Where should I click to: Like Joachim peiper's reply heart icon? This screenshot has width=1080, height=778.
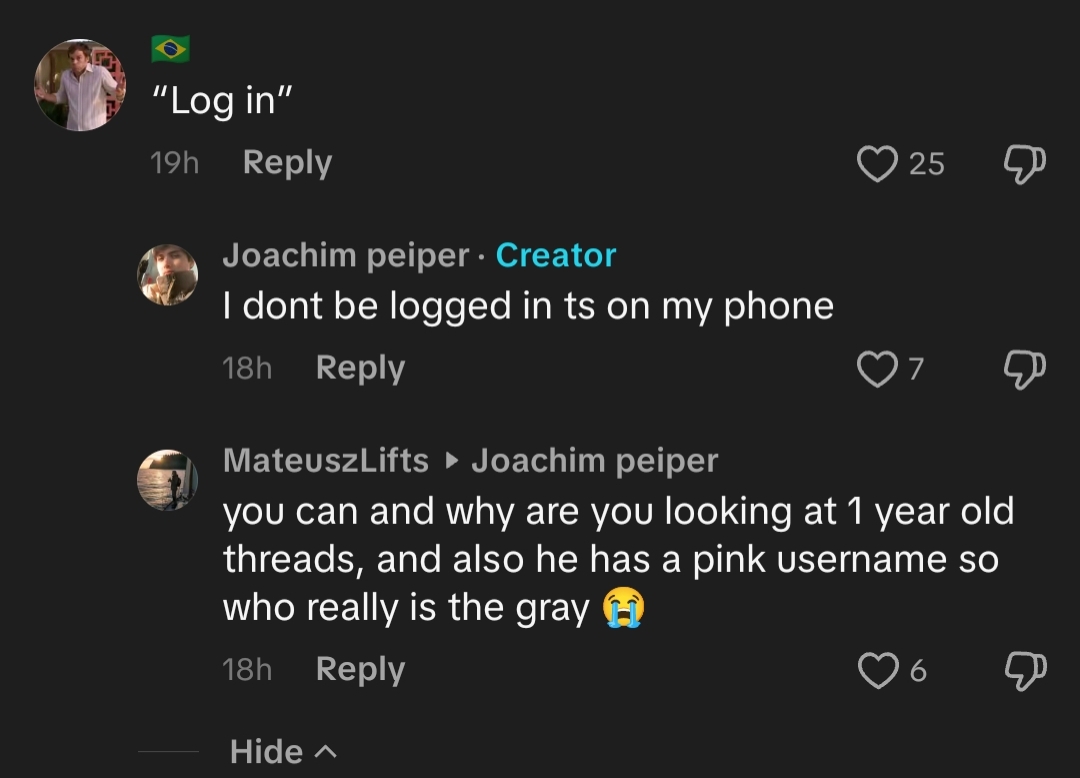[x=877, y=369]
